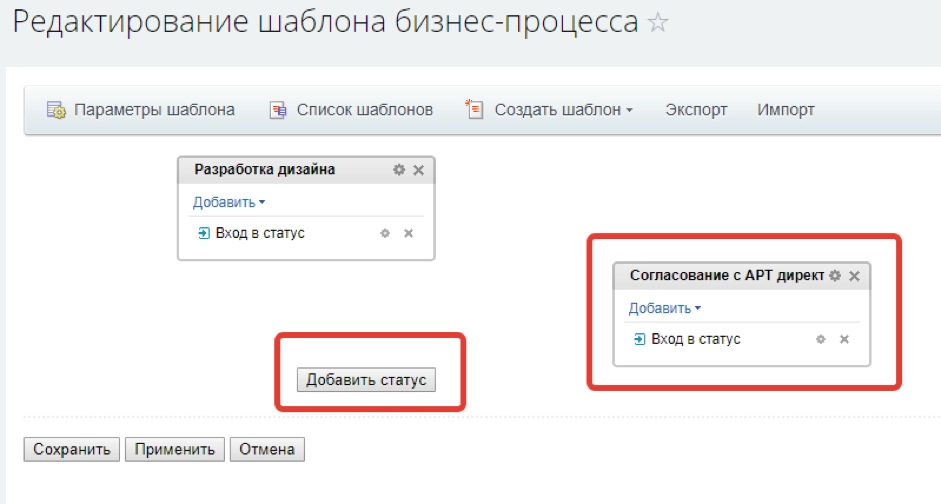The image size is (941, 504).
Task: Click the Сохранить button
Action: point(71,449)
